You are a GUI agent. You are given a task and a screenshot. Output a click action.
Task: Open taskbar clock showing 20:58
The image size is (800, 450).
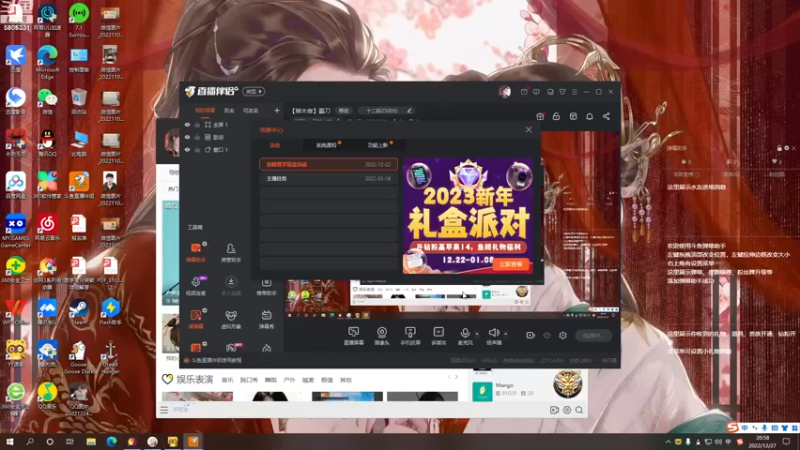tap(763, 441)
